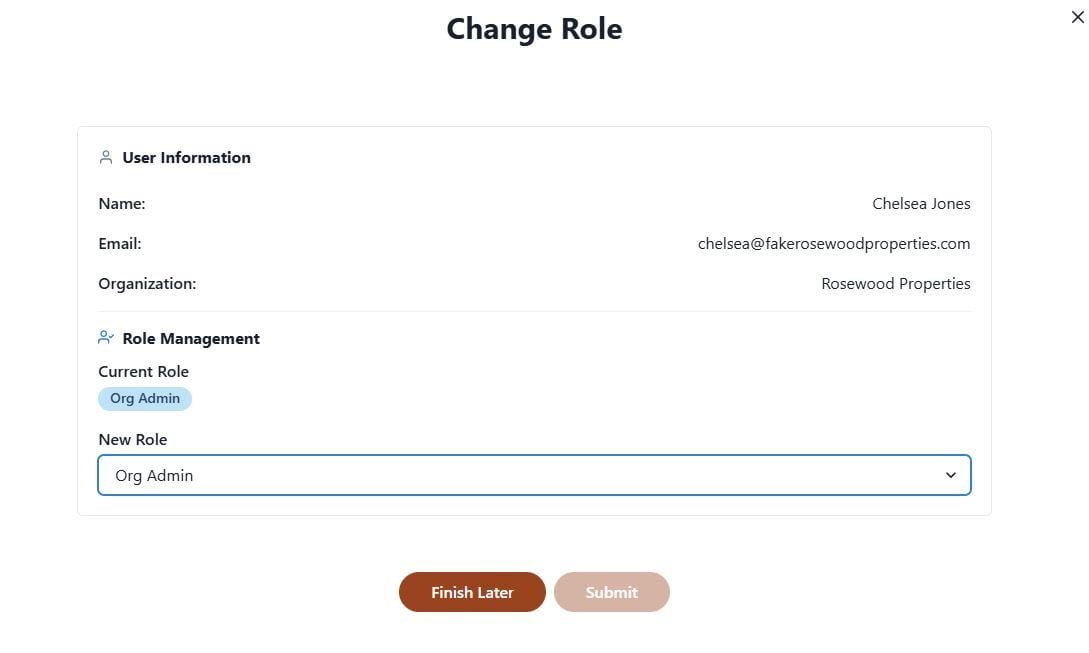Click the User Information person icon
This screenshot has width=1089, height=653.
(106, 157)
